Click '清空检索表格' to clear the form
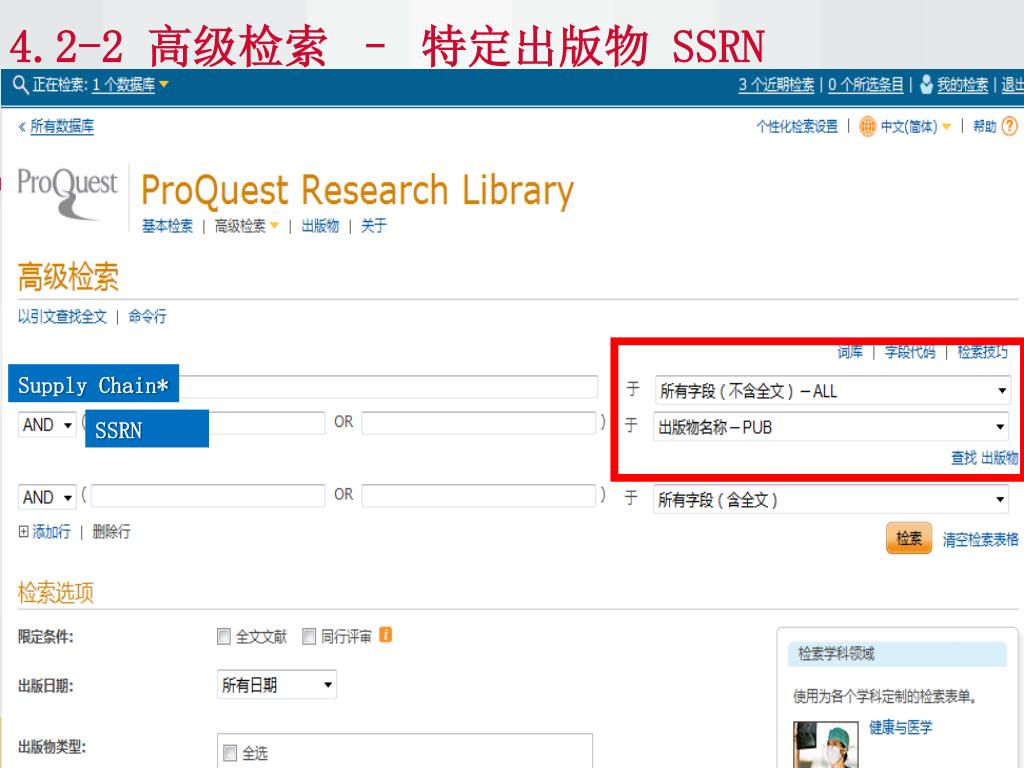Image resolution: width=1024 pixels, height=768 pixels. tap(980, 539)
